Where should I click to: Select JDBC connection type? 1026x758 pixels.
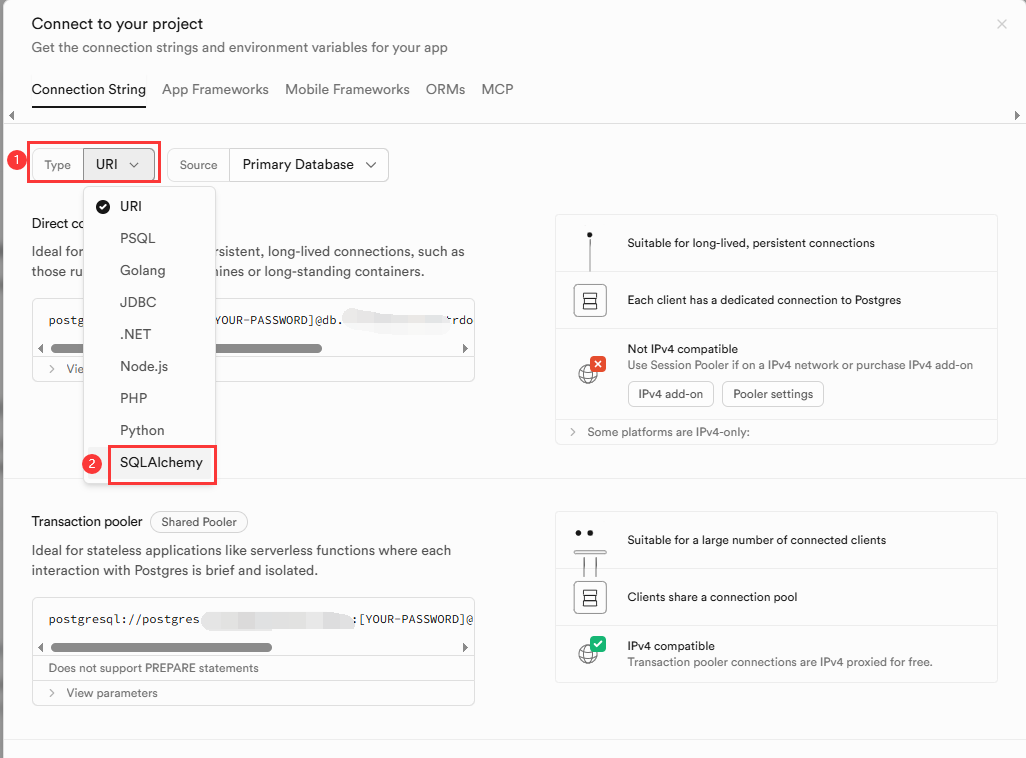coord(138,302)
